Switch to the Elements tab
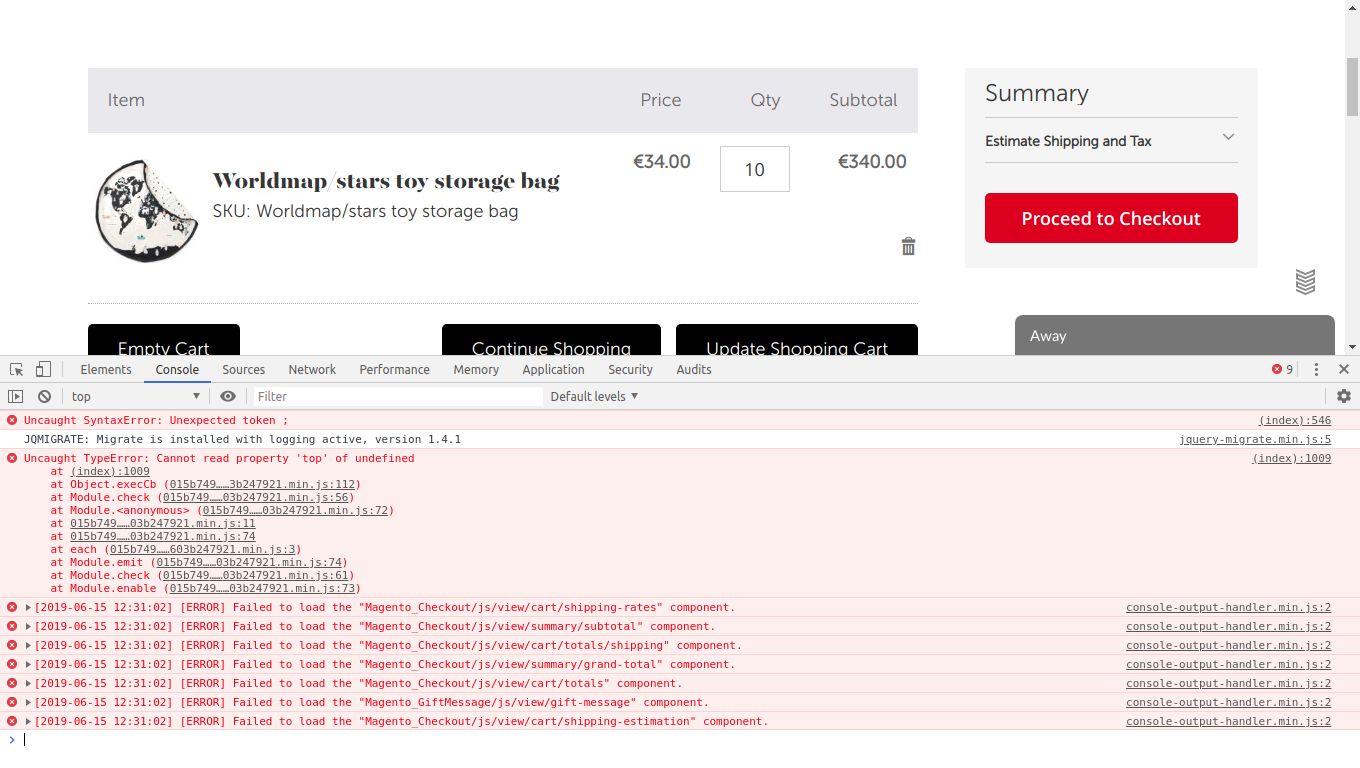The width and height of the screenshot is (1360, 768). (106, 369)
